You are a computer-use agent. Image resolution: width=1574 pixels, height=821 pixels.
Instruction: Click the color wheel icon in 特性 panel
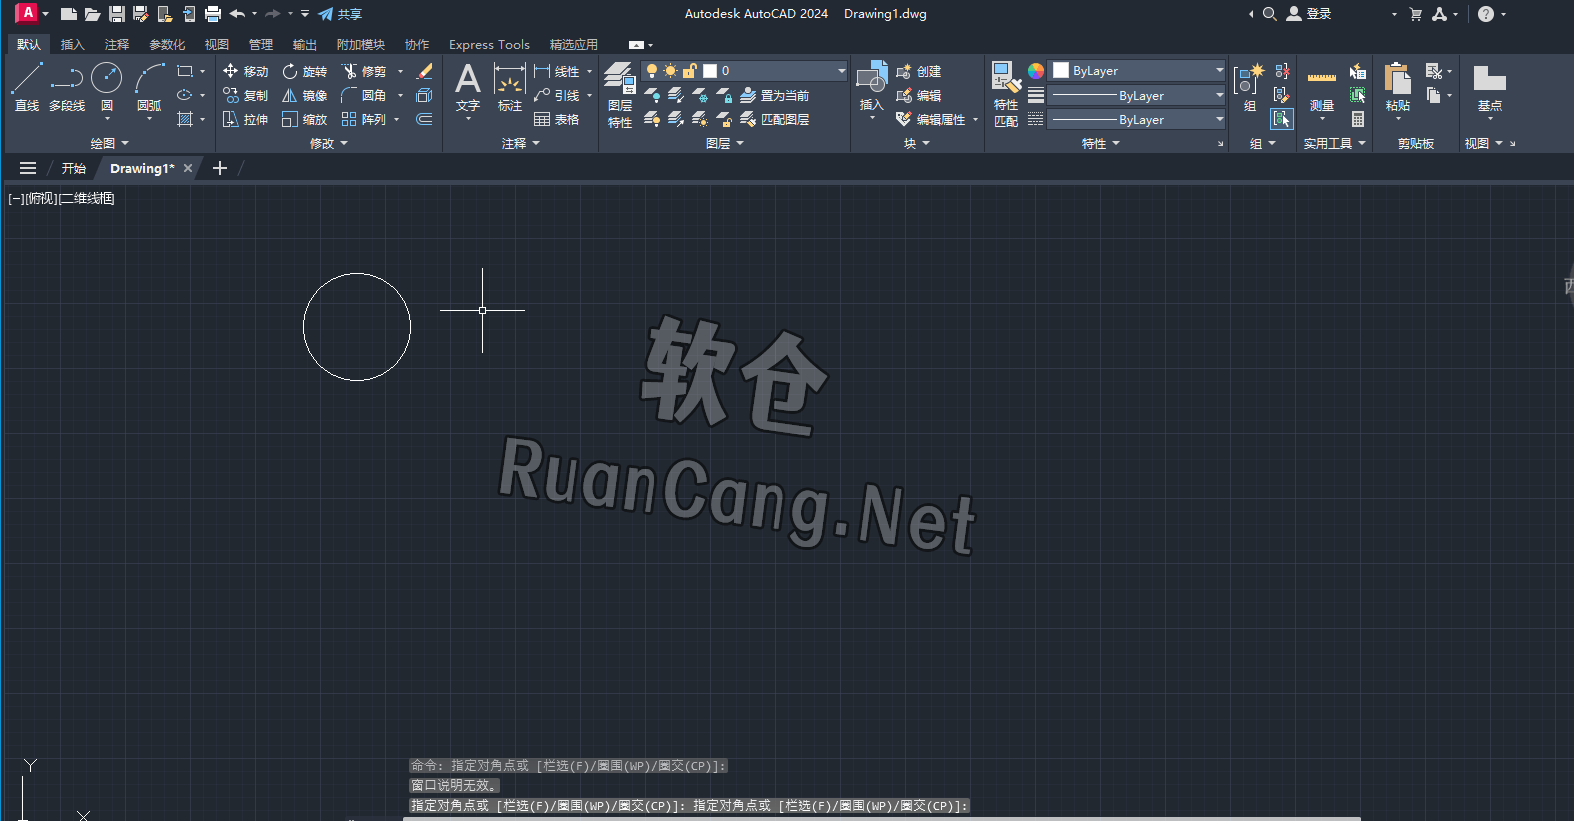(x=1036, y=71)
